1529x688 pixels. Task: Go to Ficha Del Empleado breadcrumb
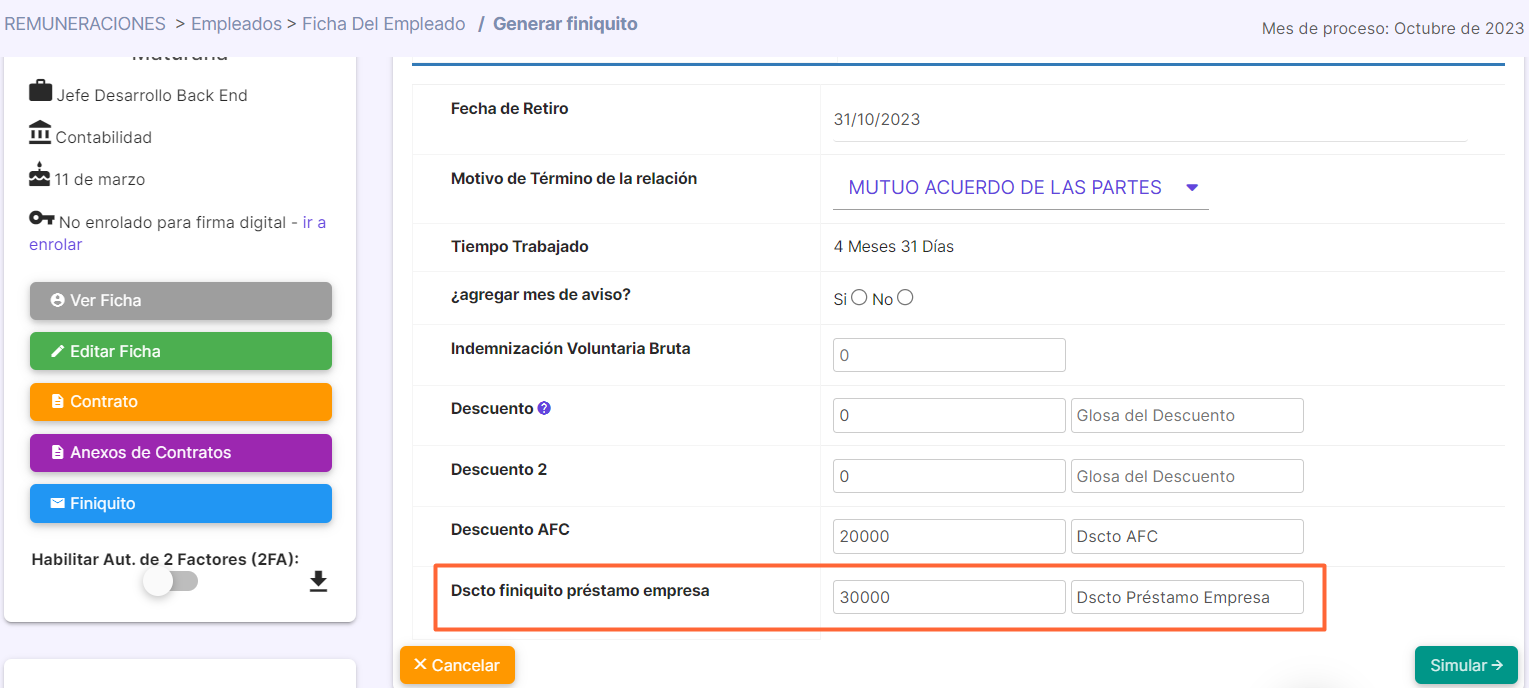point(384,24)
